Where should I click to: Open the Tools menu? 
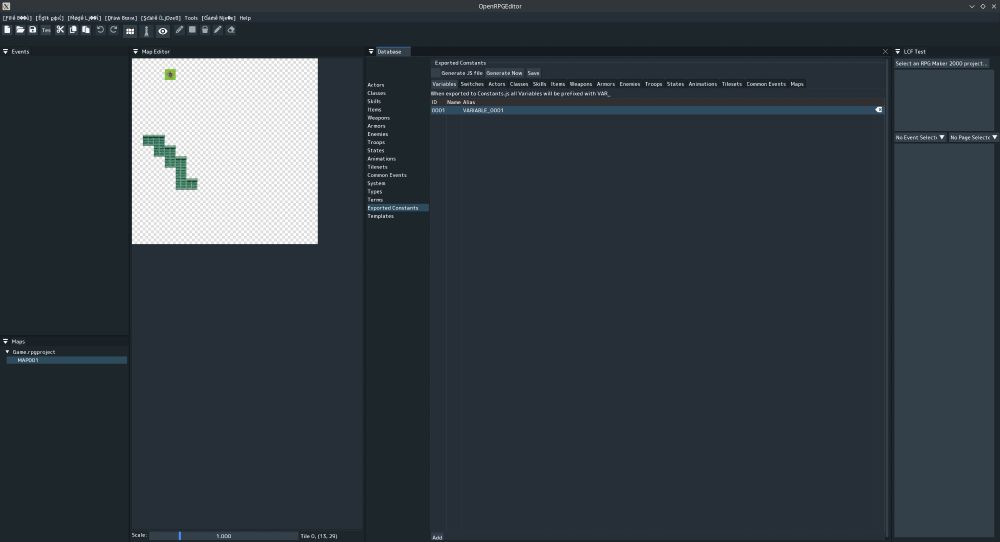[x=191, y=18]
